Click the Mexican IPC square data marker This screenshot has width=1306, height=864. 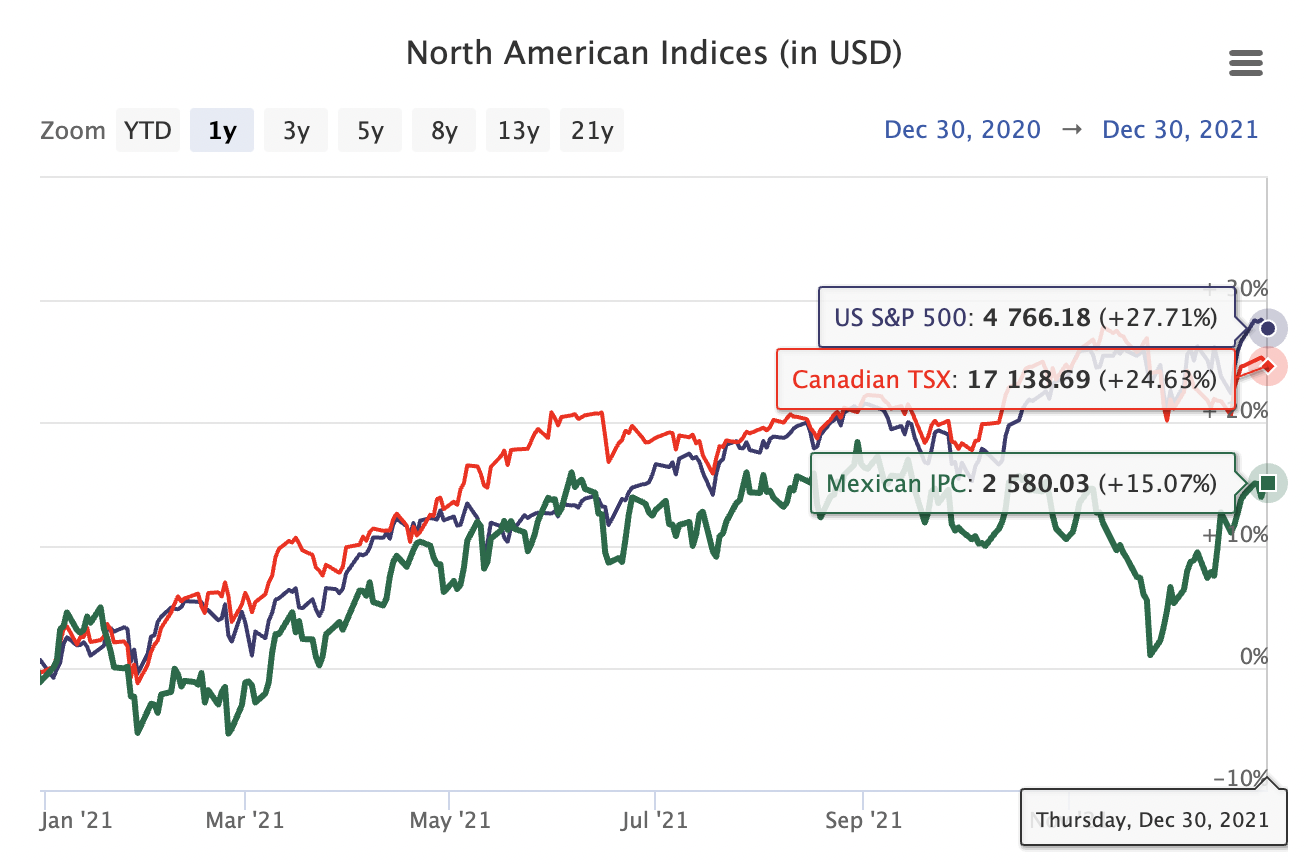(1268, 484)
